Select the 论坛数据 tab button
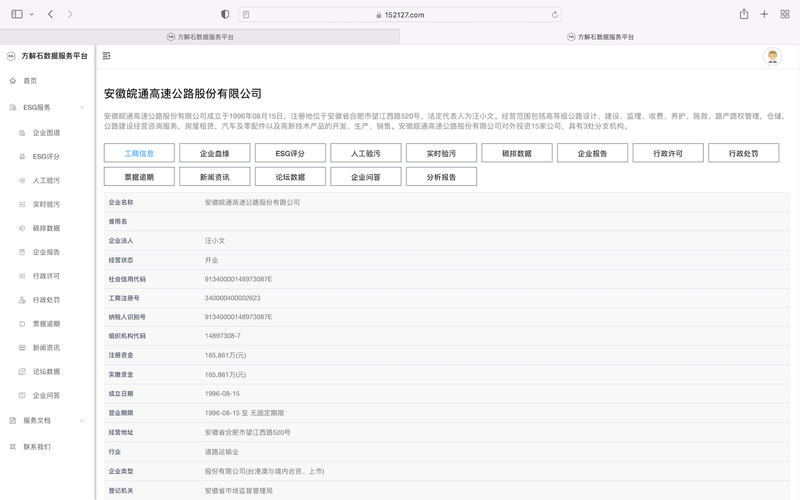Screen dimensions: 800x500 point(290,177)
